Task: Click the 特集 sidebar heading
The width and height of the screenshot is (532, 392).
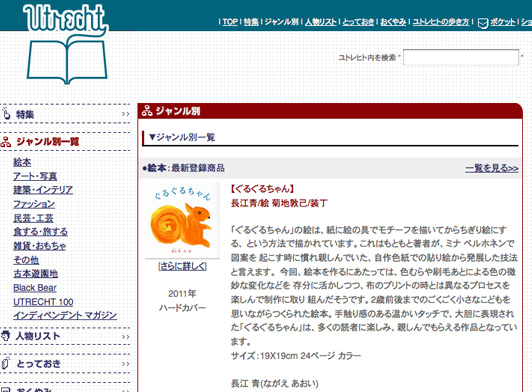Action: (25, 114)
